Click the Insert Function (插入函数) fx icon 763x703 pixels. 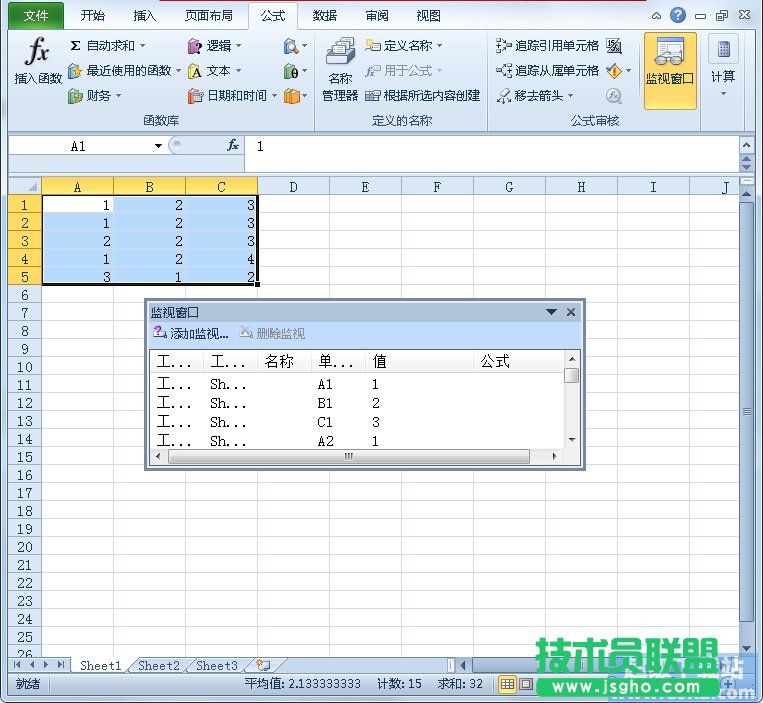click(x=37, y=60)
